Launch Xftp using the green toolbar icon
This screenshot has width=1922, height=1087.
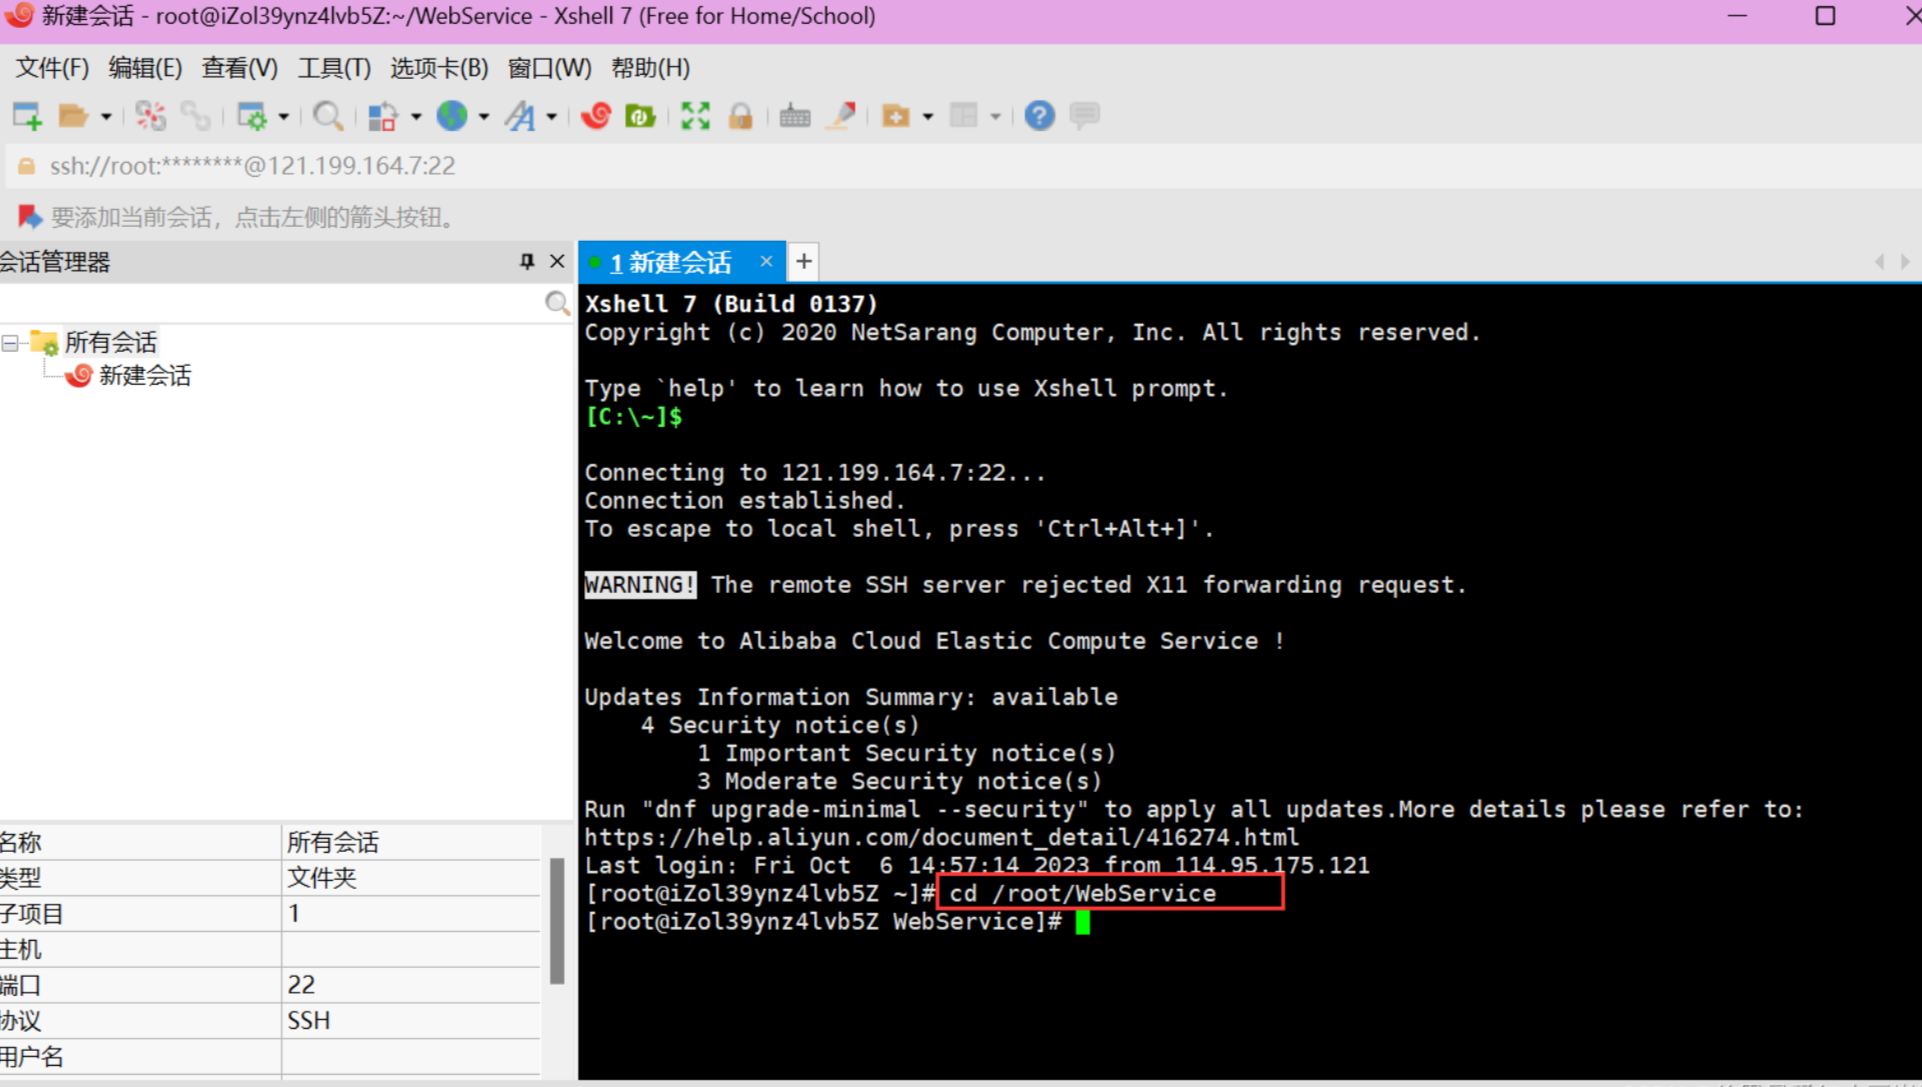pyautogui.click(x=640, y=115)
